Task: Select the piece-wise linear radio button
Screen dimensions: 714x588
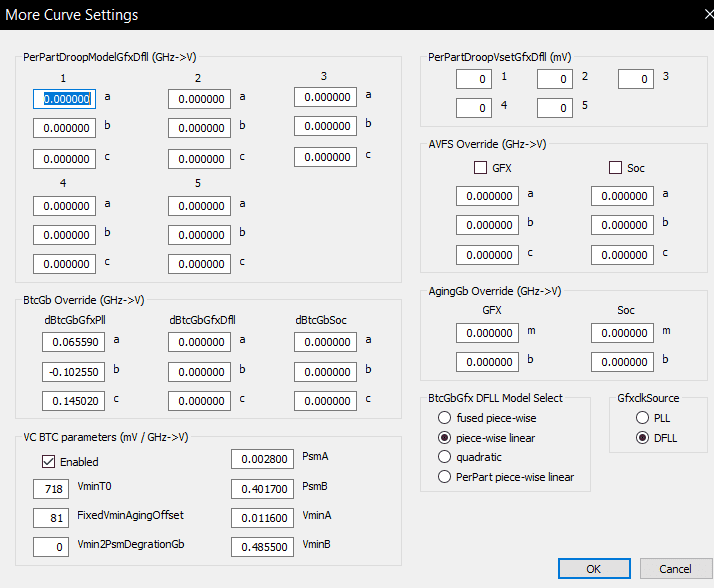Action: 444,438
